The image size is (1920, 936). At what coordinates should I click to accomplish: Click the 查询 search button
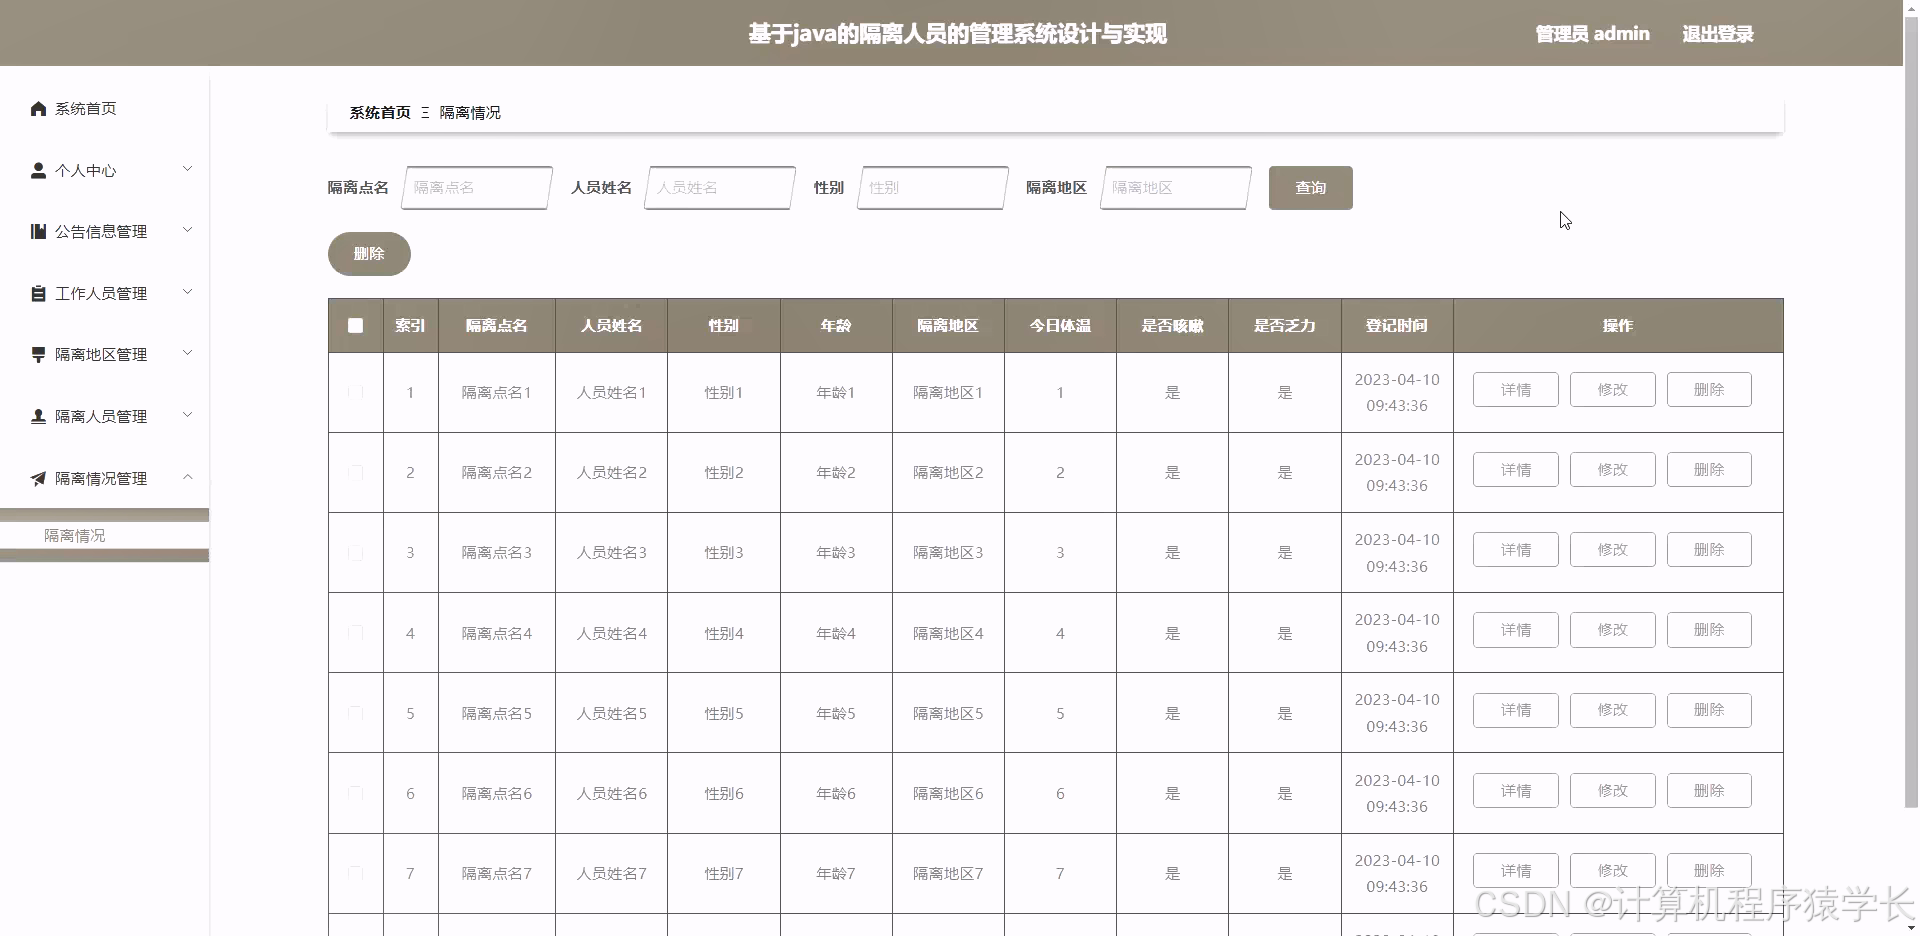1310,188
